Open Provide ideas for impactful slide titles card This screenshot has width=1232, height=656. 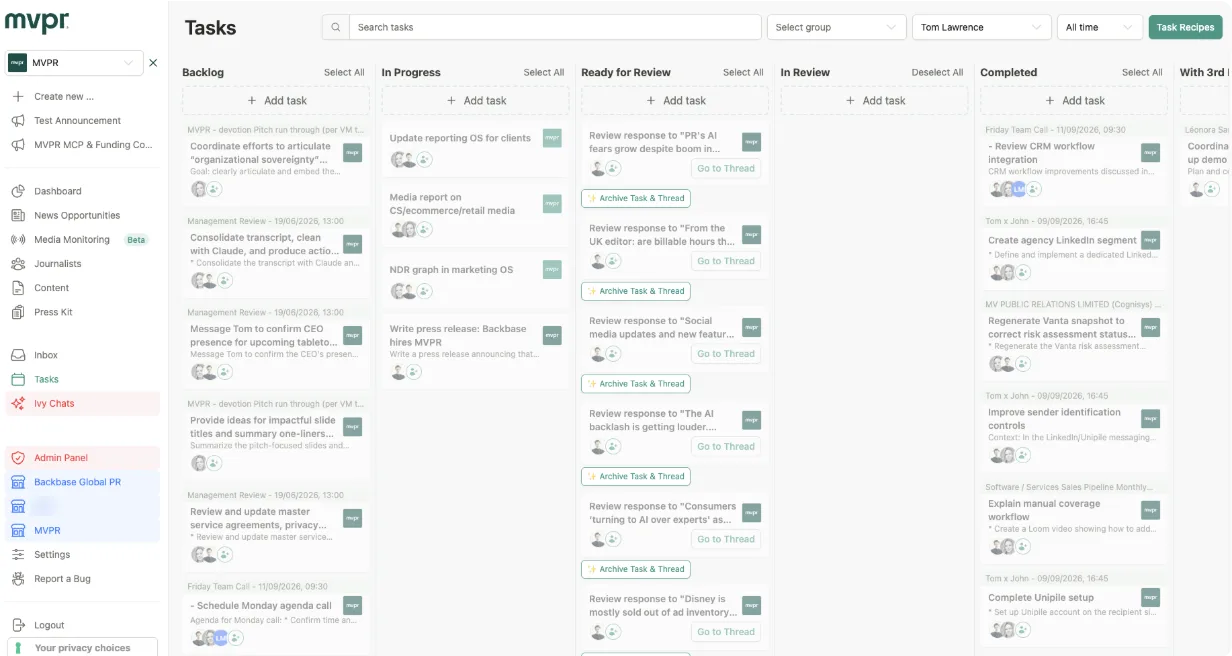pos(276,441)
